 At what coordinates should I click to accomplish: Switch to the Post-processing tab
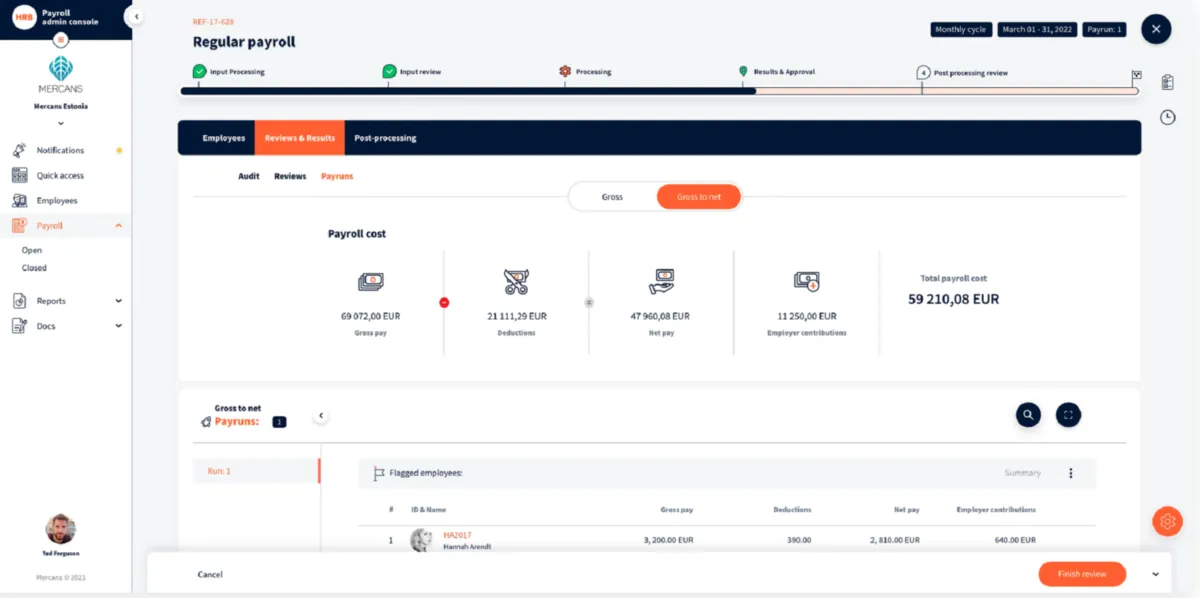(385, 138)
